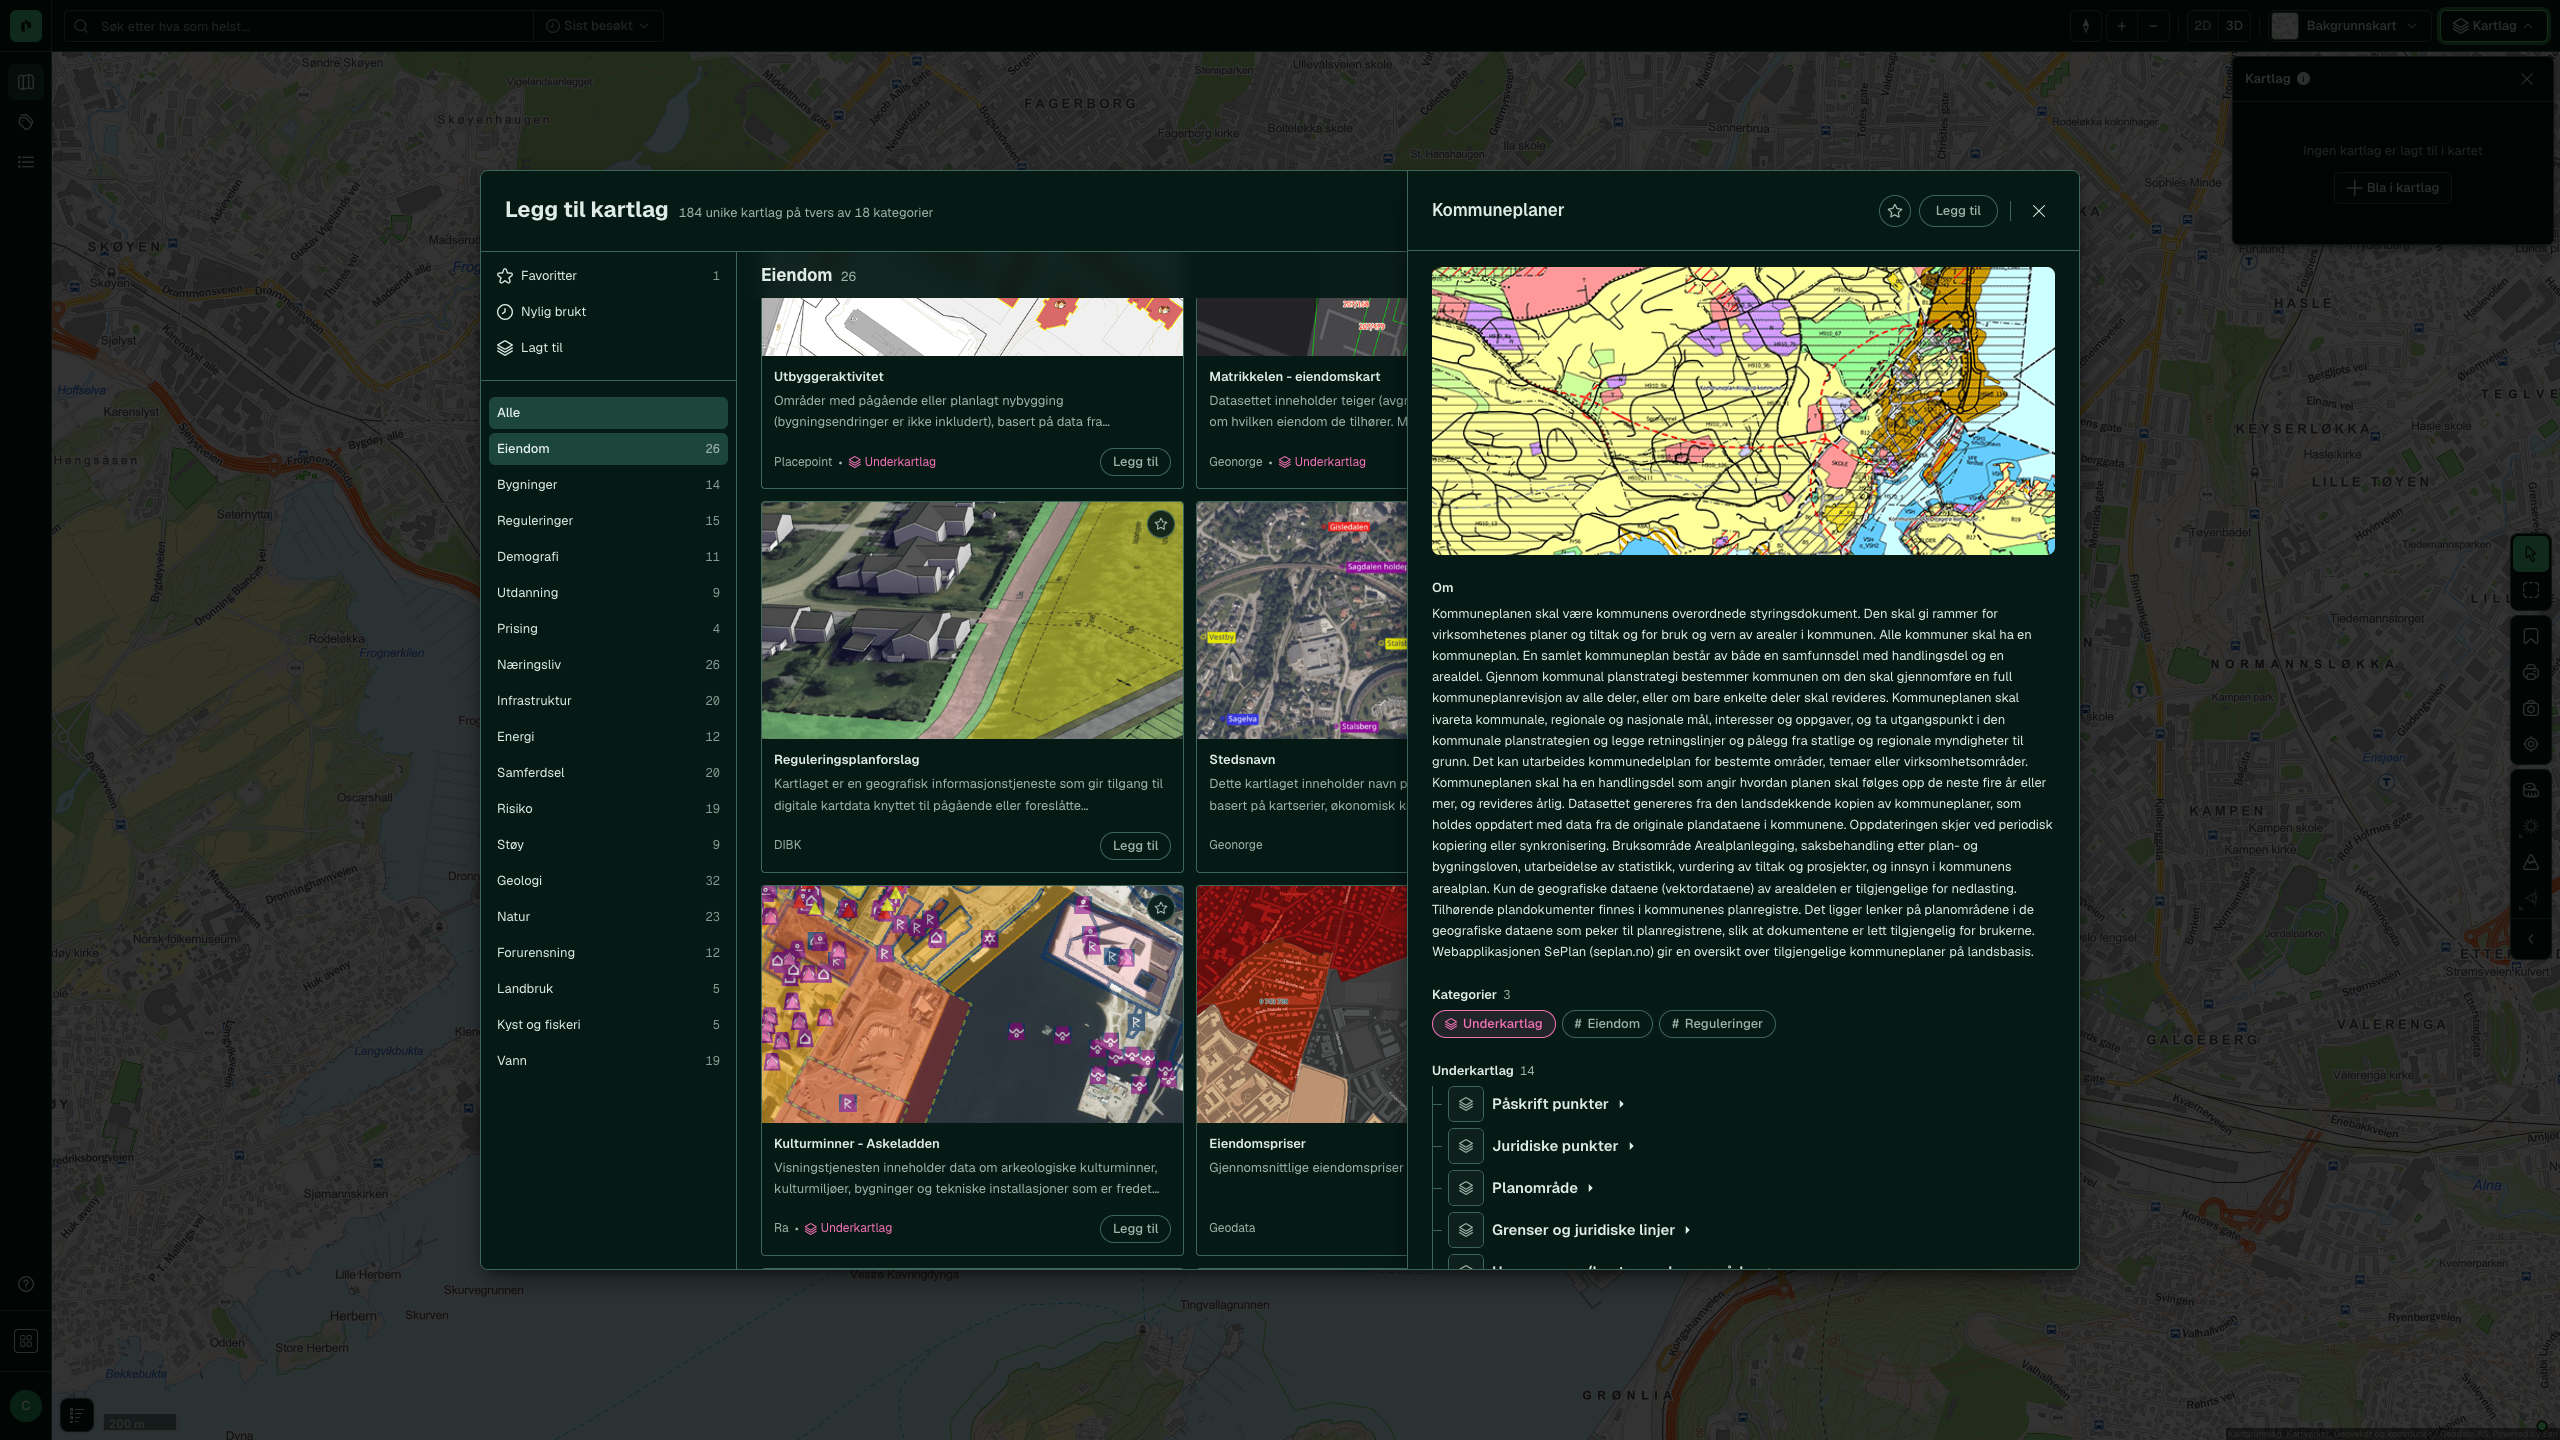Open the help question mark icon
Image resolution: width=2560 pixels, height=1440 pixels.
coord(26,1284)
